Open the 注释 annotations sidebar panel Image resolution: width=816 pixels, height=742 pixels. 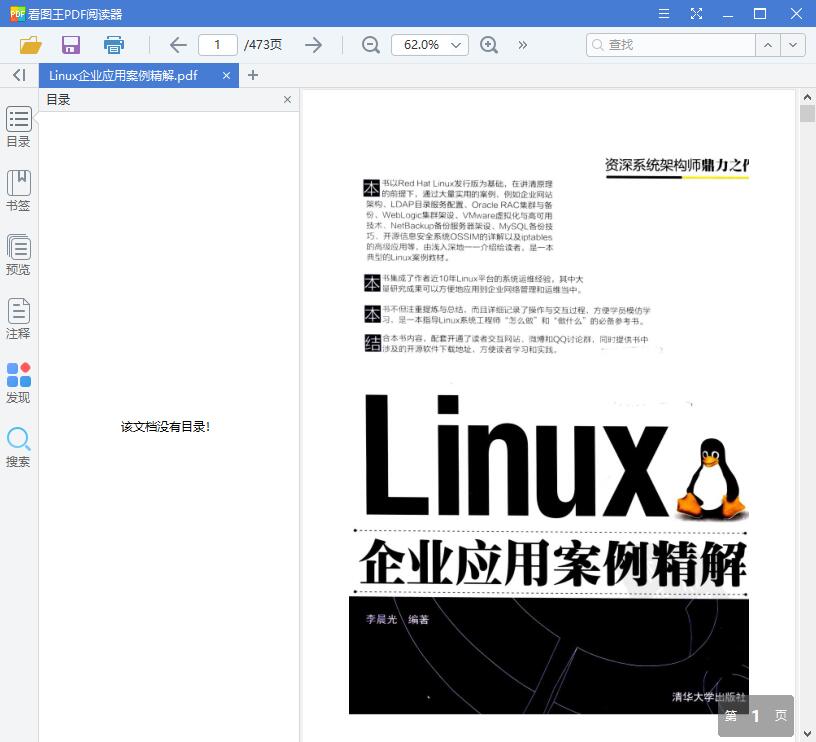coord(19,318)
